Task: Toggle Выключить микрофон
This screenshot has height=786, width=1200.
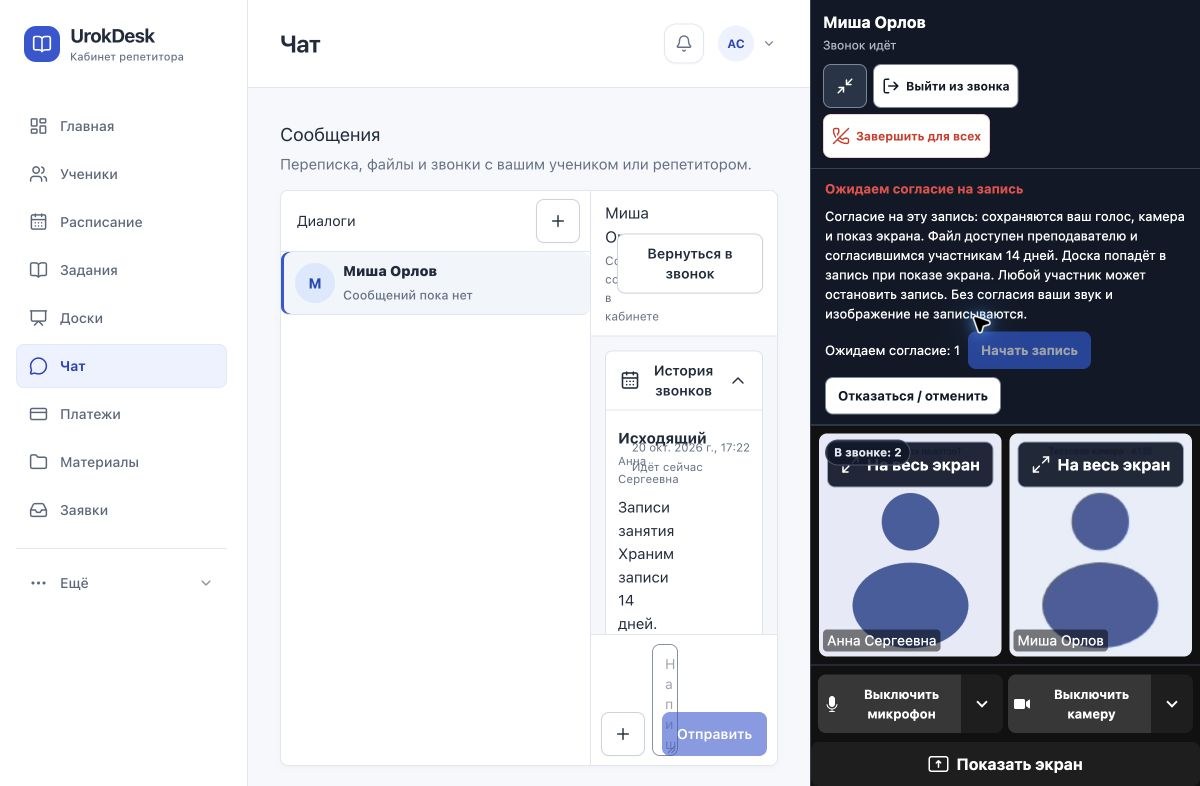Action: coord(890,704)
